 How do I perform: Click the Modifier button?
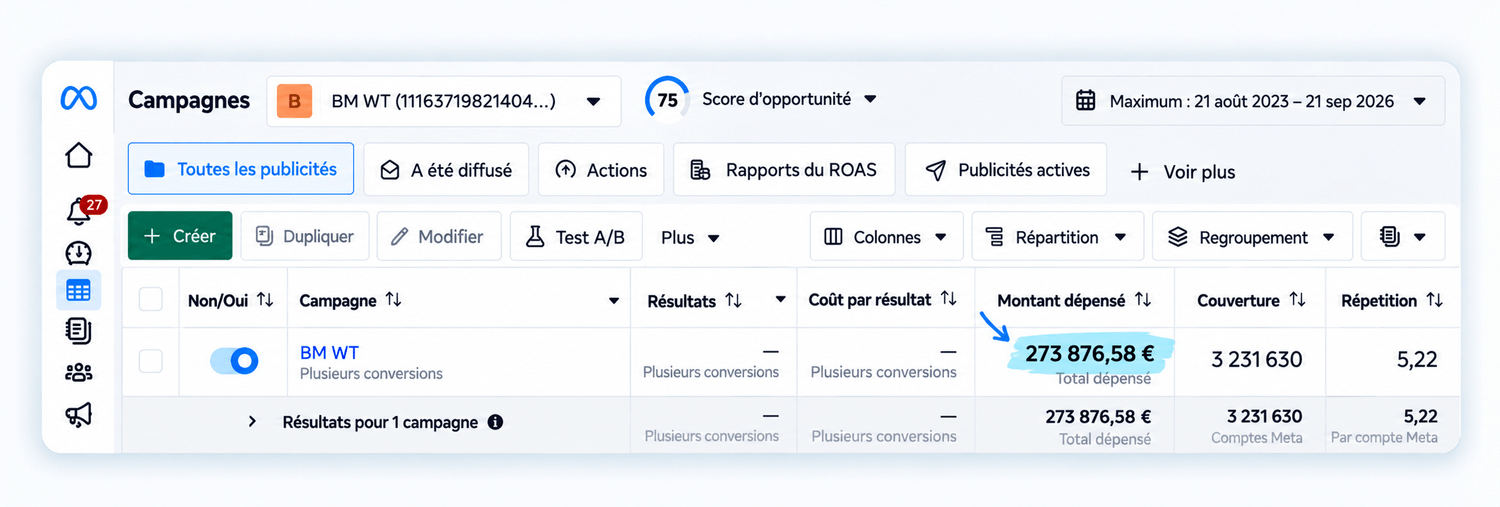(437, 236)
